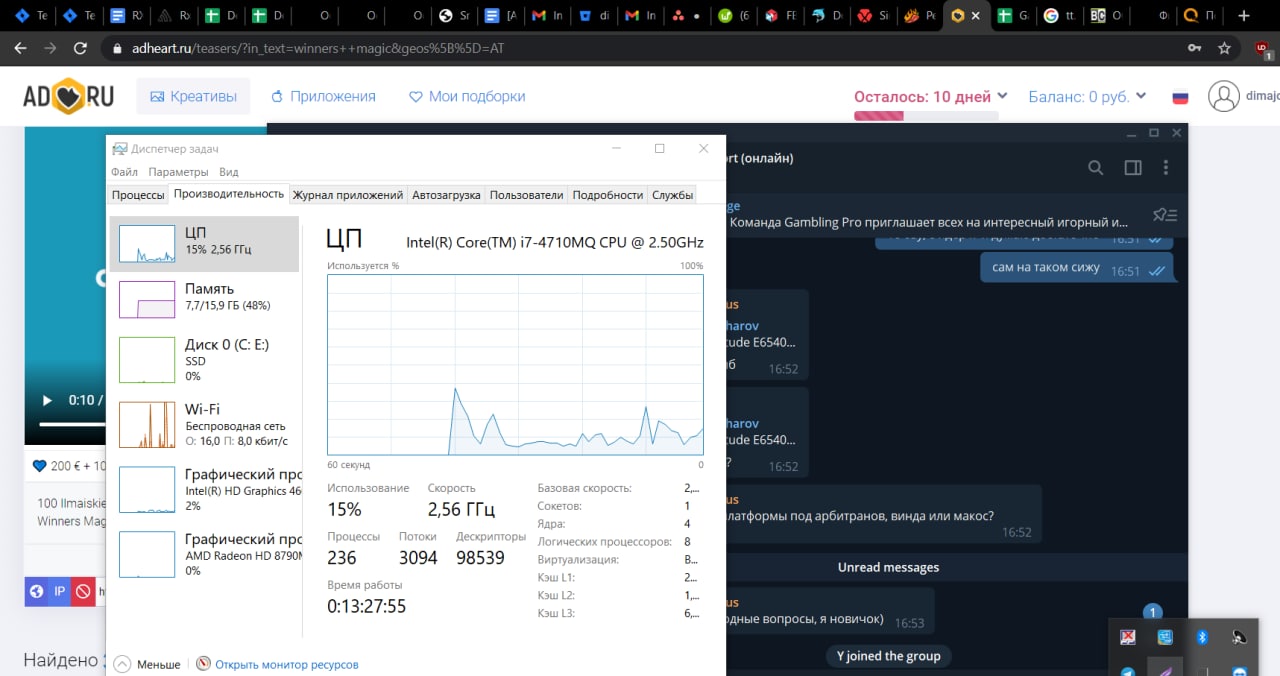Screen dimensions: 1280x676
Task: Open the Файл menu in Task Manager
Action: click(x=124, y=172)
